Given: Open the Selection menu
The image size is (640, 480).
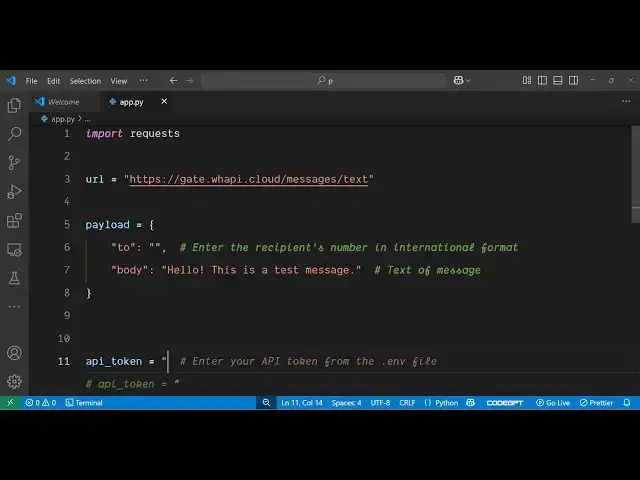Looking at the screenshot, I should click(x=85, y=81).
